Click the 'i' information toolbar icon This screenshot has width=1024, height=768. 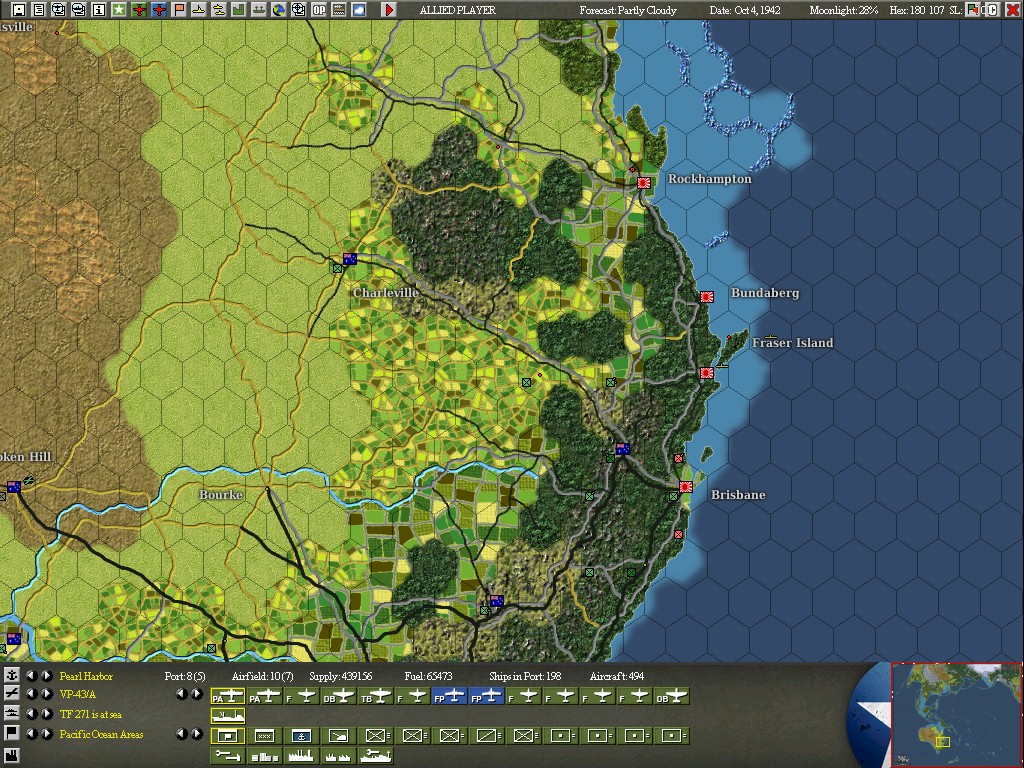tap(100, 9)
